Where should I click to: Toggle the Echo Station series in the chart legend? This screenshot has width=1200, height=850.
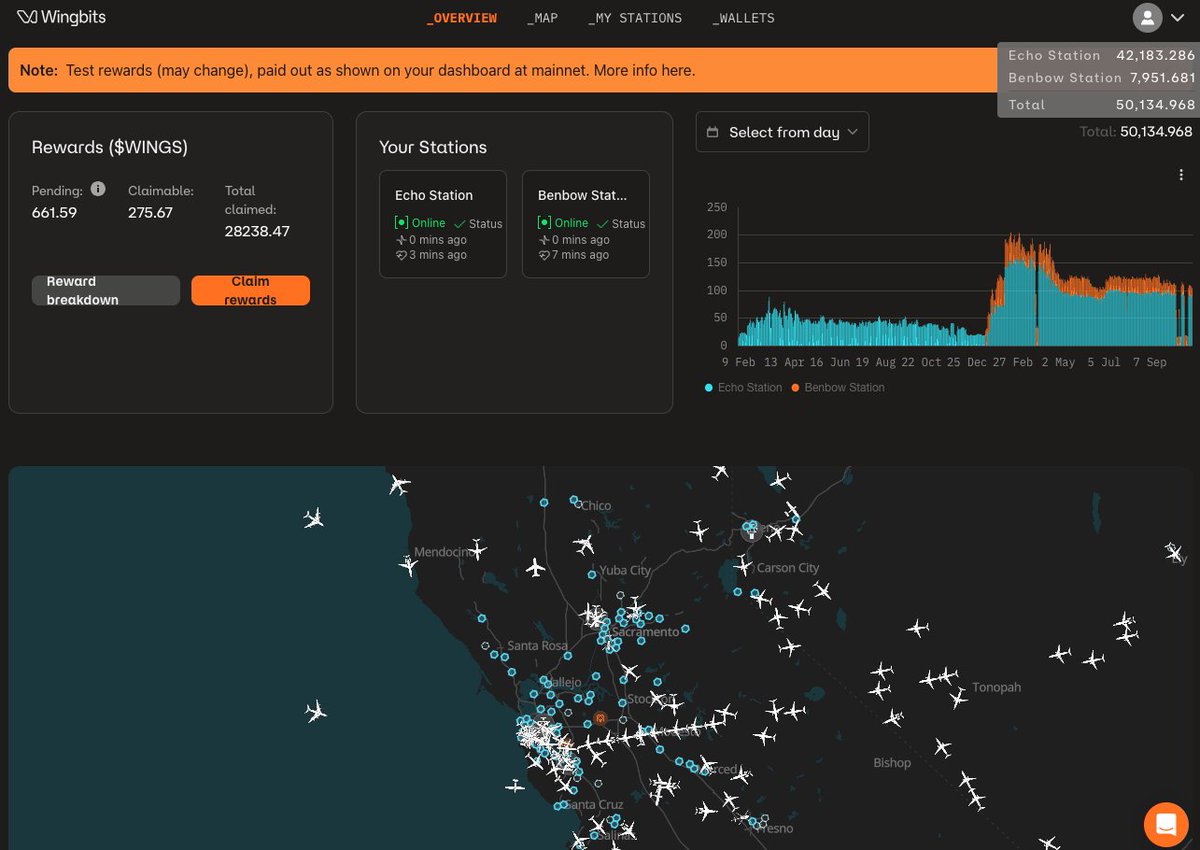pos(744,387)
